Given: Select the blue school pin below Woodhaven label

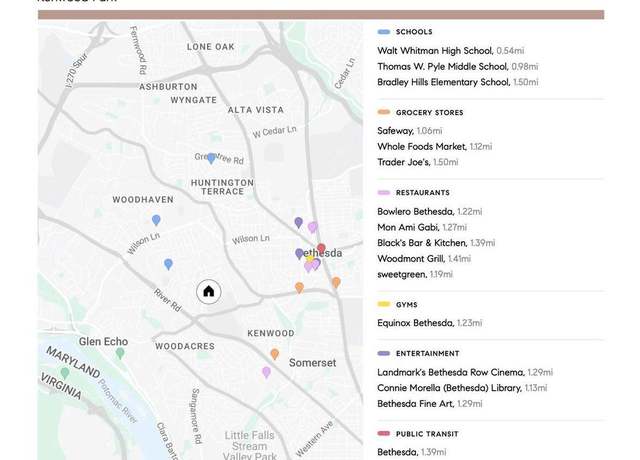Looking at the screenshot, I should pyautogui.click(x=156, y=220).
